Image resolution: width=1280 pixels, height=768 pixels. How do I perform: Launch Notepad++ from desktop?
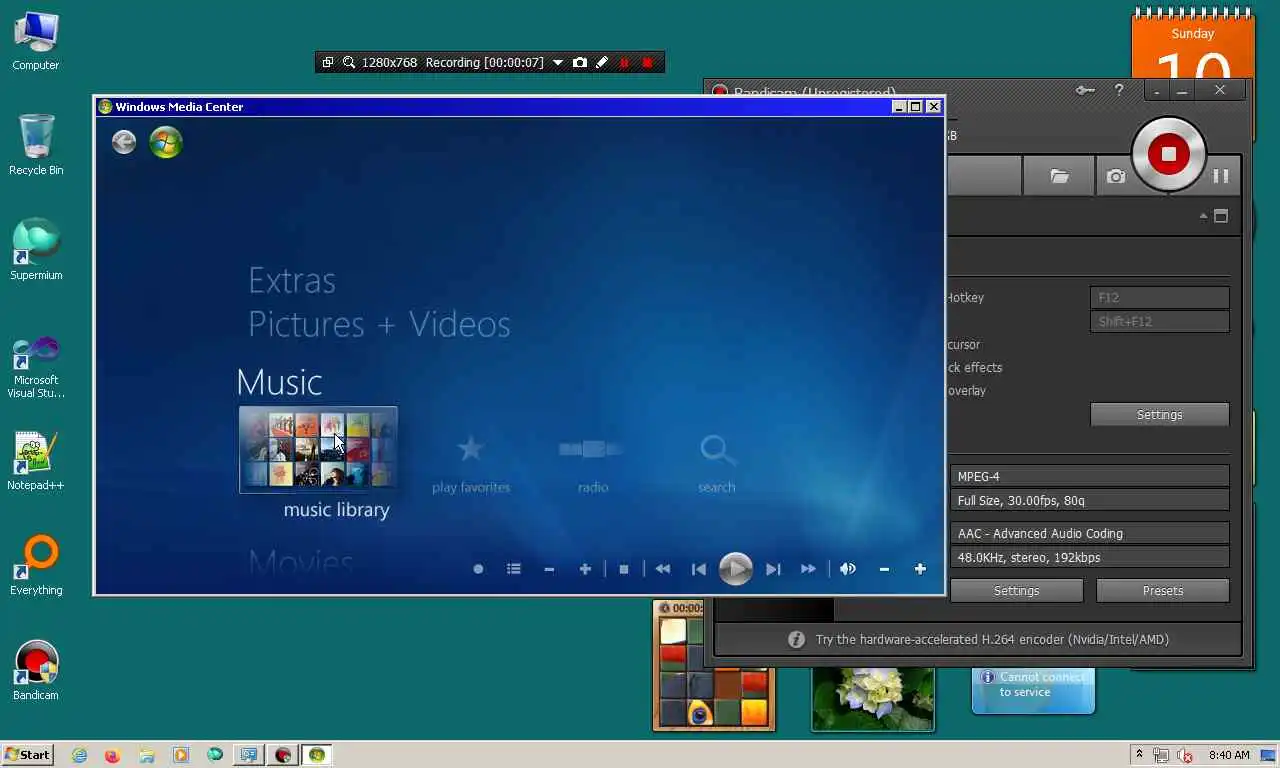pos(36,461)
